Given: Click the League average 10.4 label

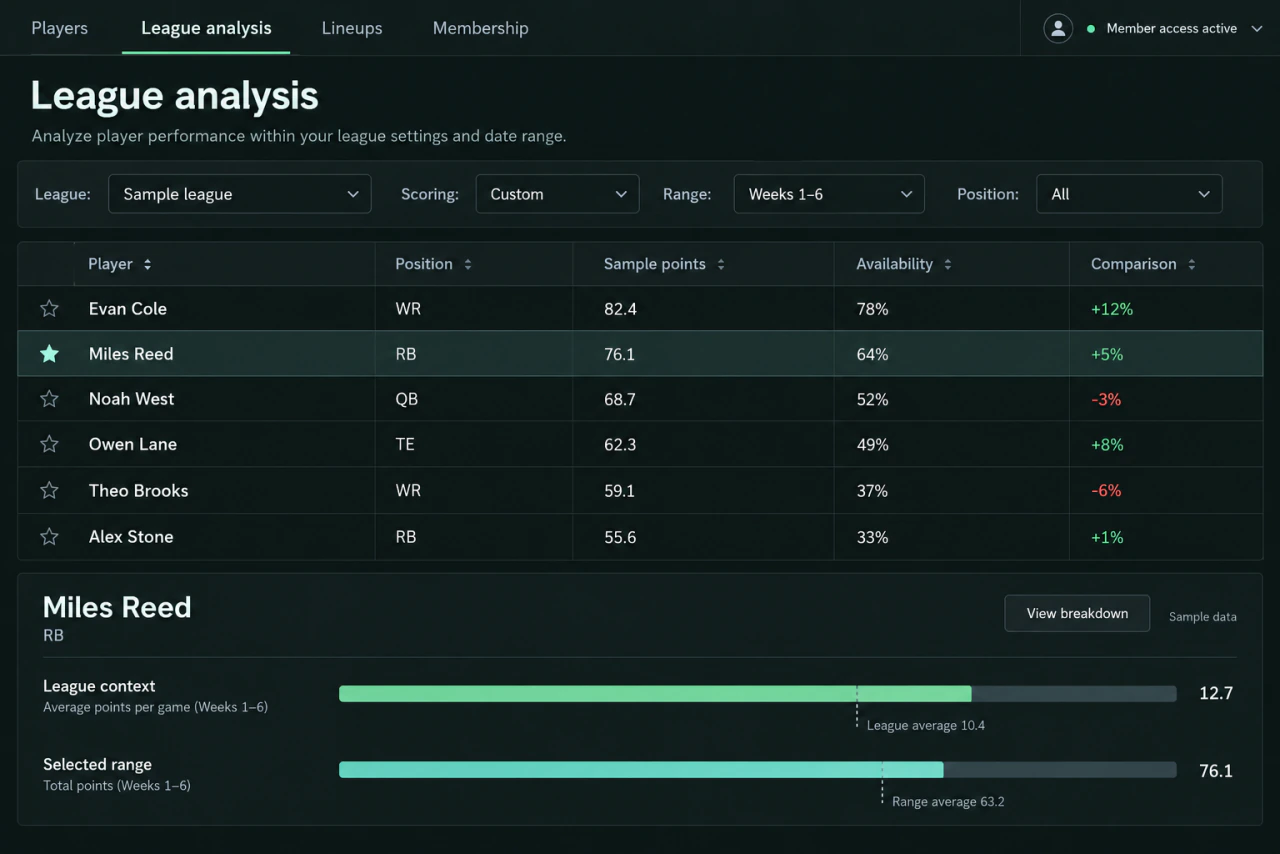Looking at the screenshot, I should coord(926,725).
